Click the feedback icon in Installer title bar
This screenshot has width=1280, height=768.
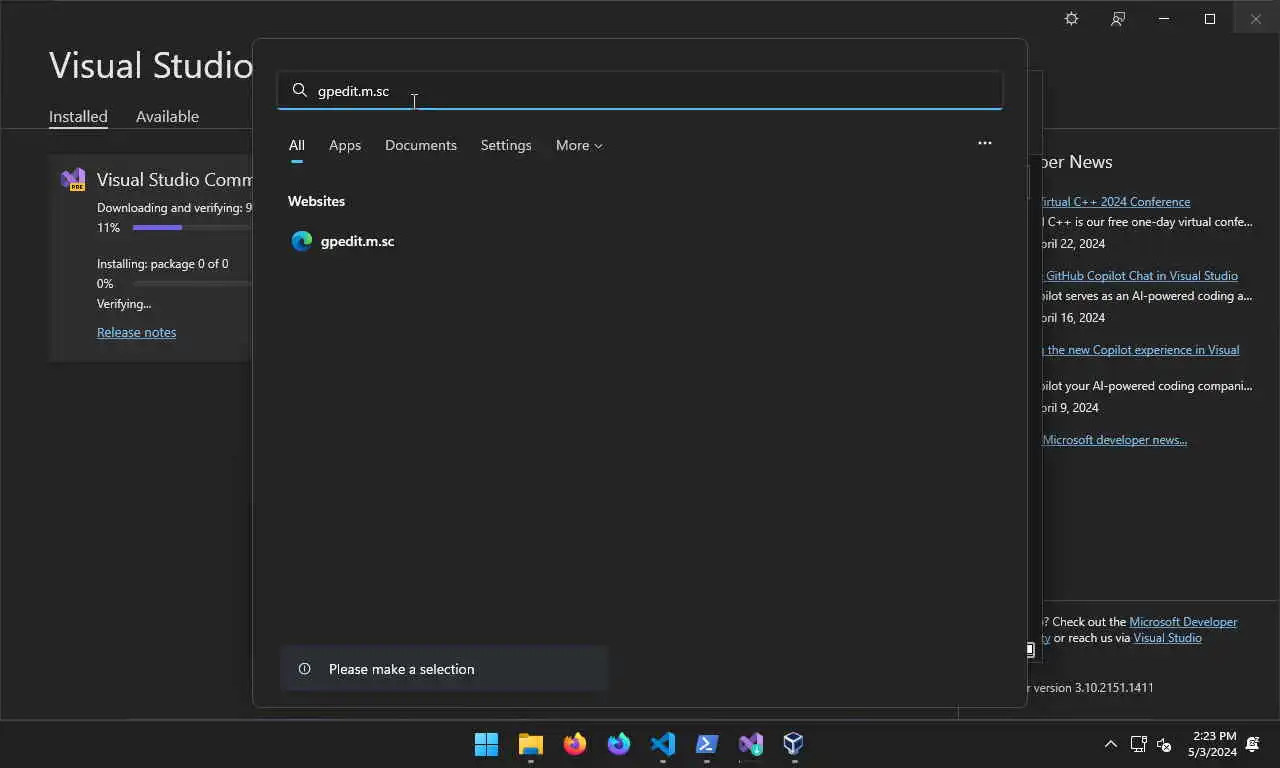click(1118, 19)
